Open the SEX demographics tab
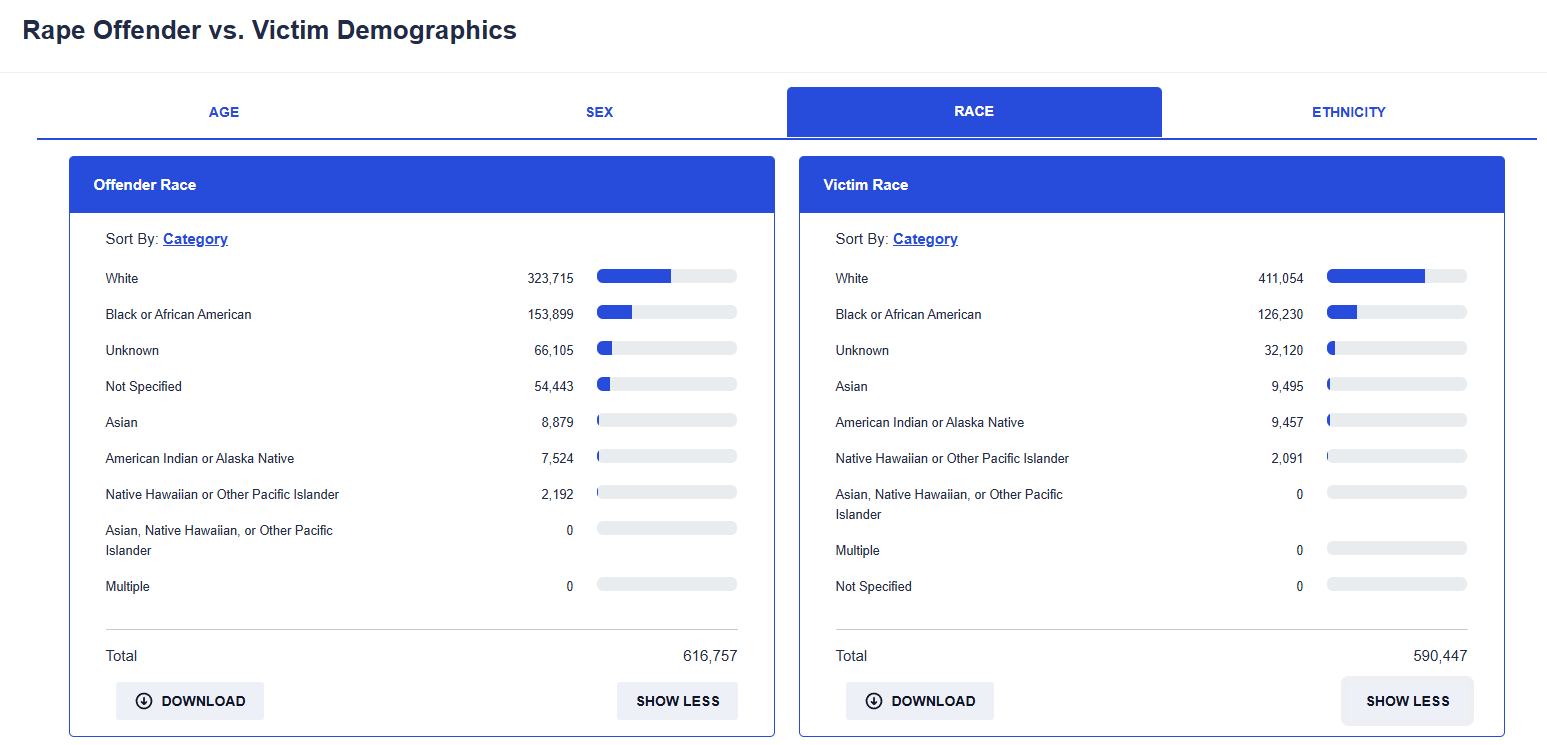 coord(599,112)
